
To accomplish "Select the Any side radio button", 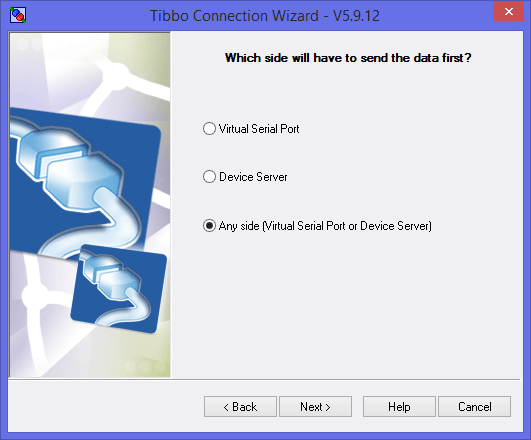I will coord(209,226).
